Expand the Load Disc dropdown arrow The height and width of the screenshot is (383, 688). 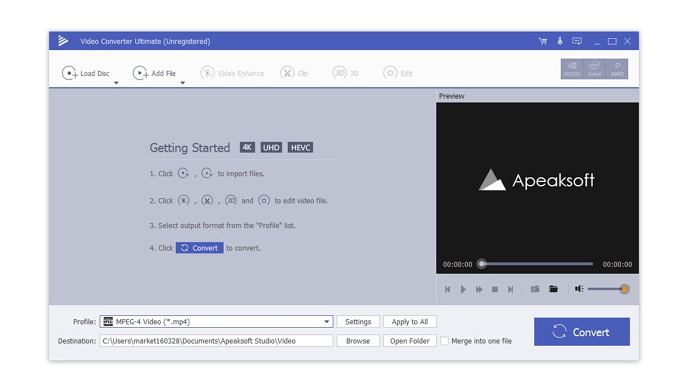click(116, 83)
